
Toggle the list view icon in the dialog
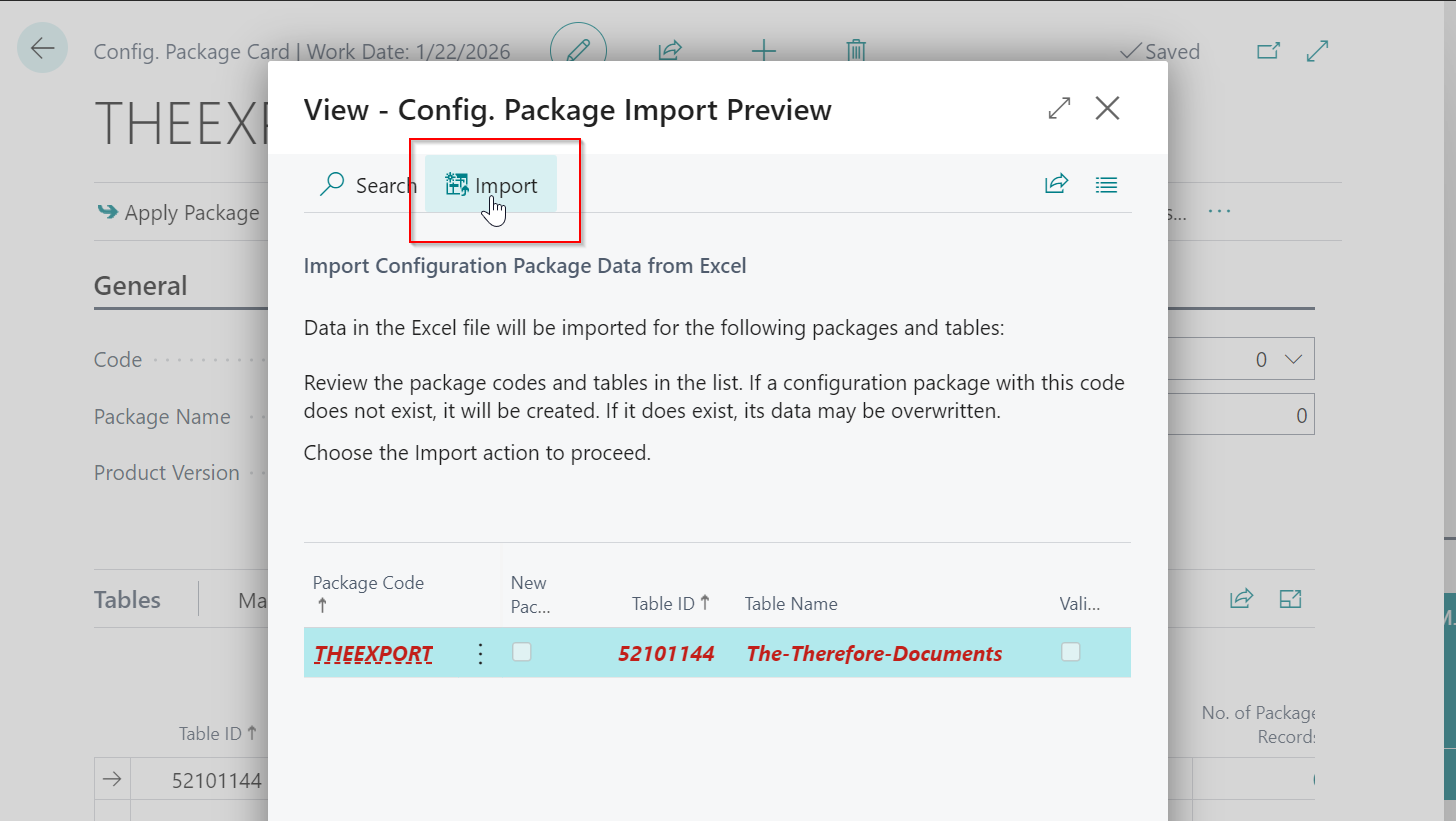[x=1106, y=184]
